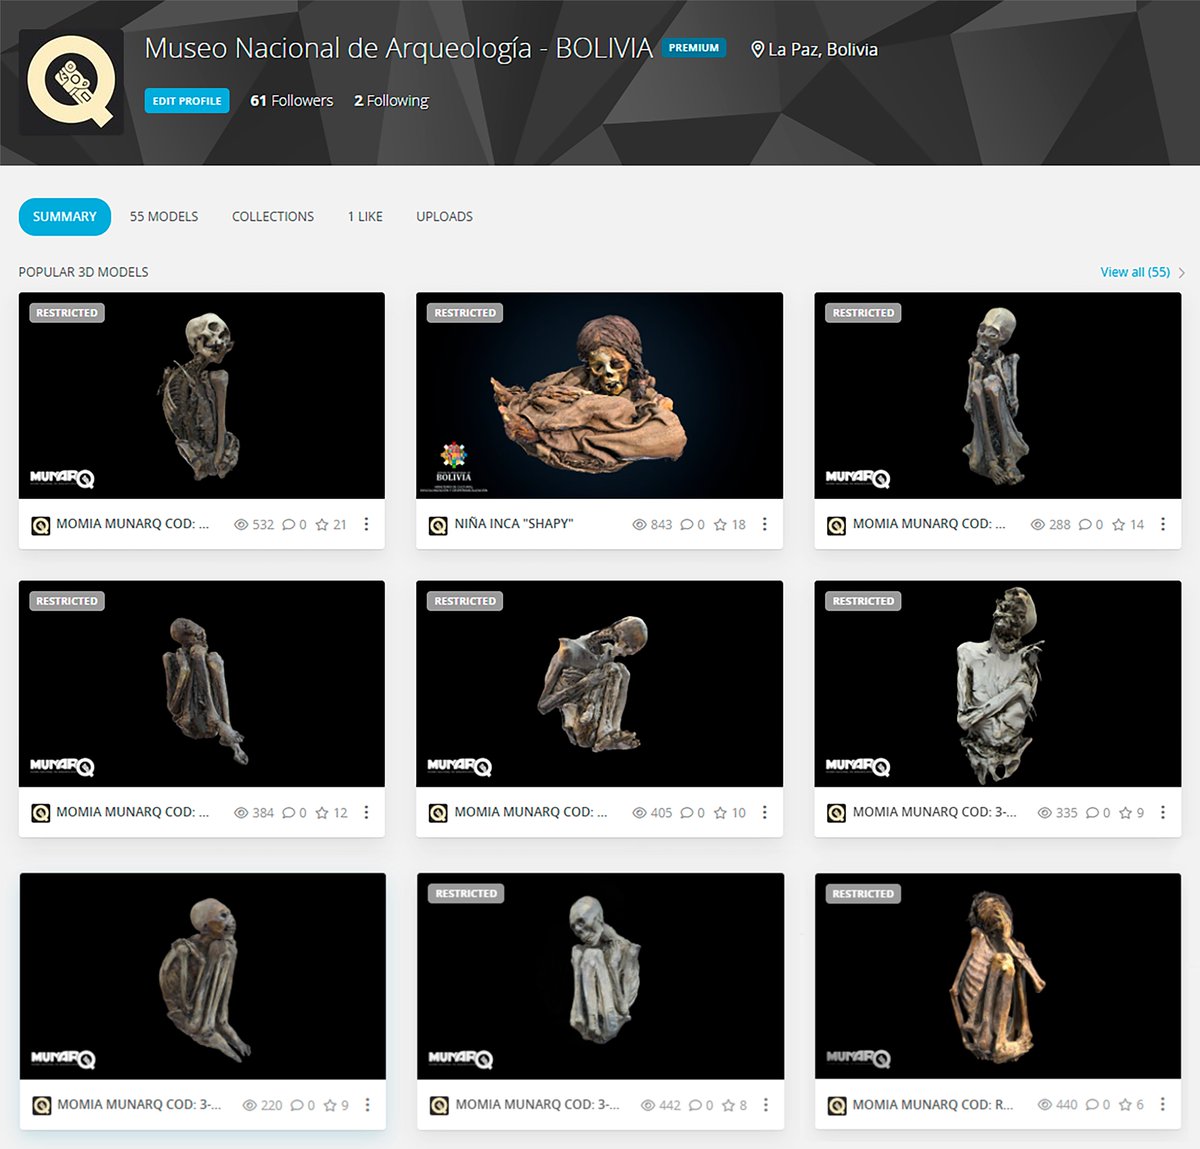The image size is (1200, 1149).
Task: Open the three-dot menu on the 288-views model
Action: pos(1162,524)
